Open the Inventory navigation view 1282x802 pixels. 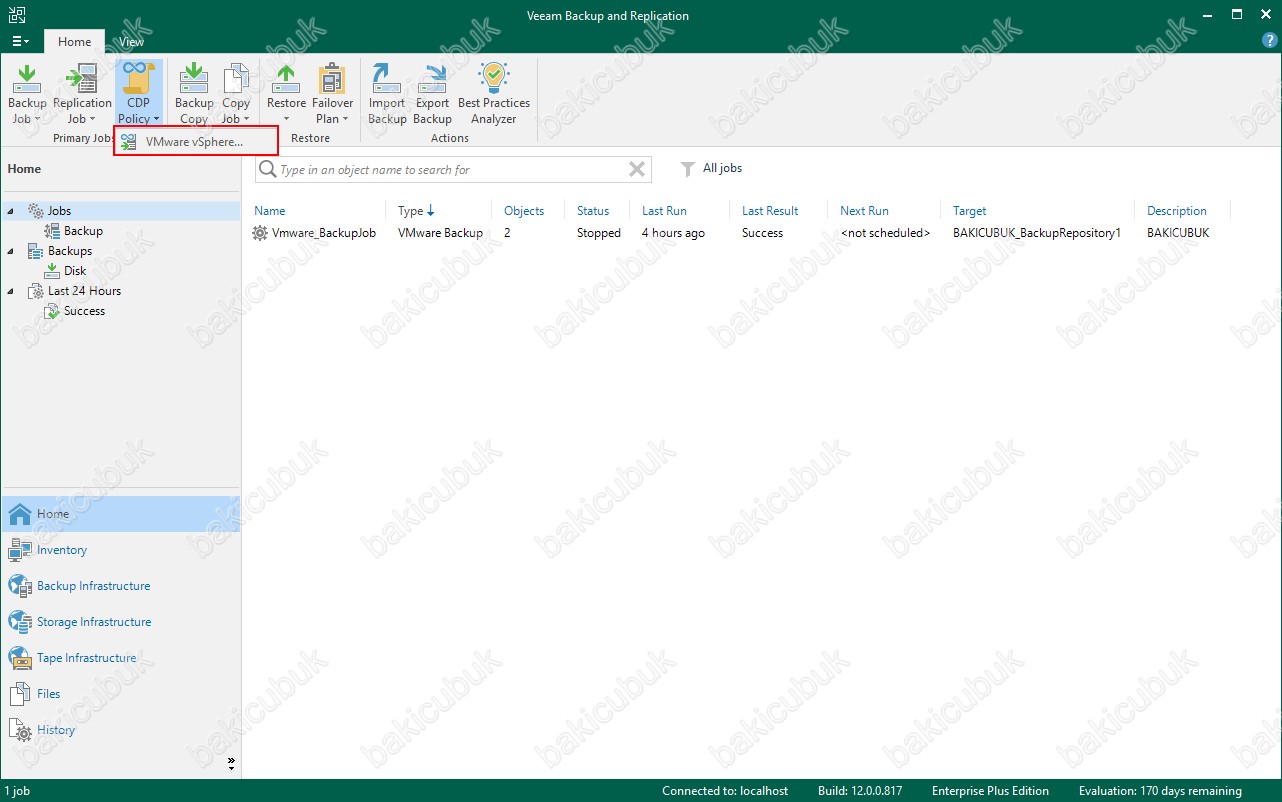tap(120, 550)
